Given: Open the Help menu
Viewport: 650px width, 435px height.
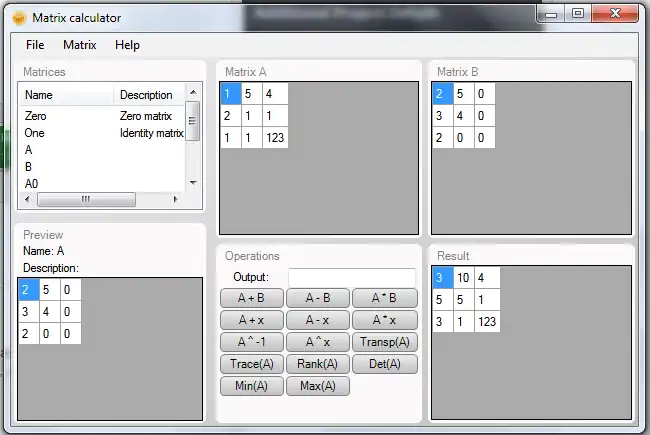Looking at the screenshot, I should [x=127, y=45].
